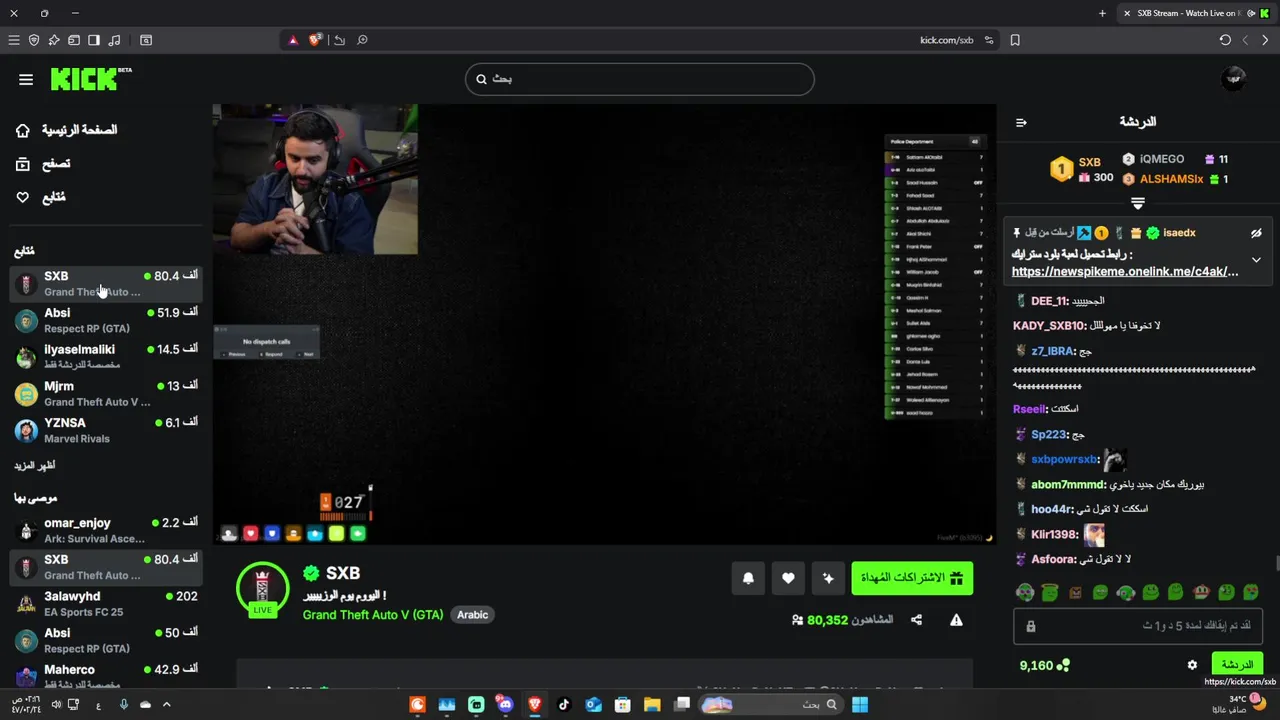1280x720 pixels.
Task: Open the new tab plus button
Action: [x=1102, y=13]
